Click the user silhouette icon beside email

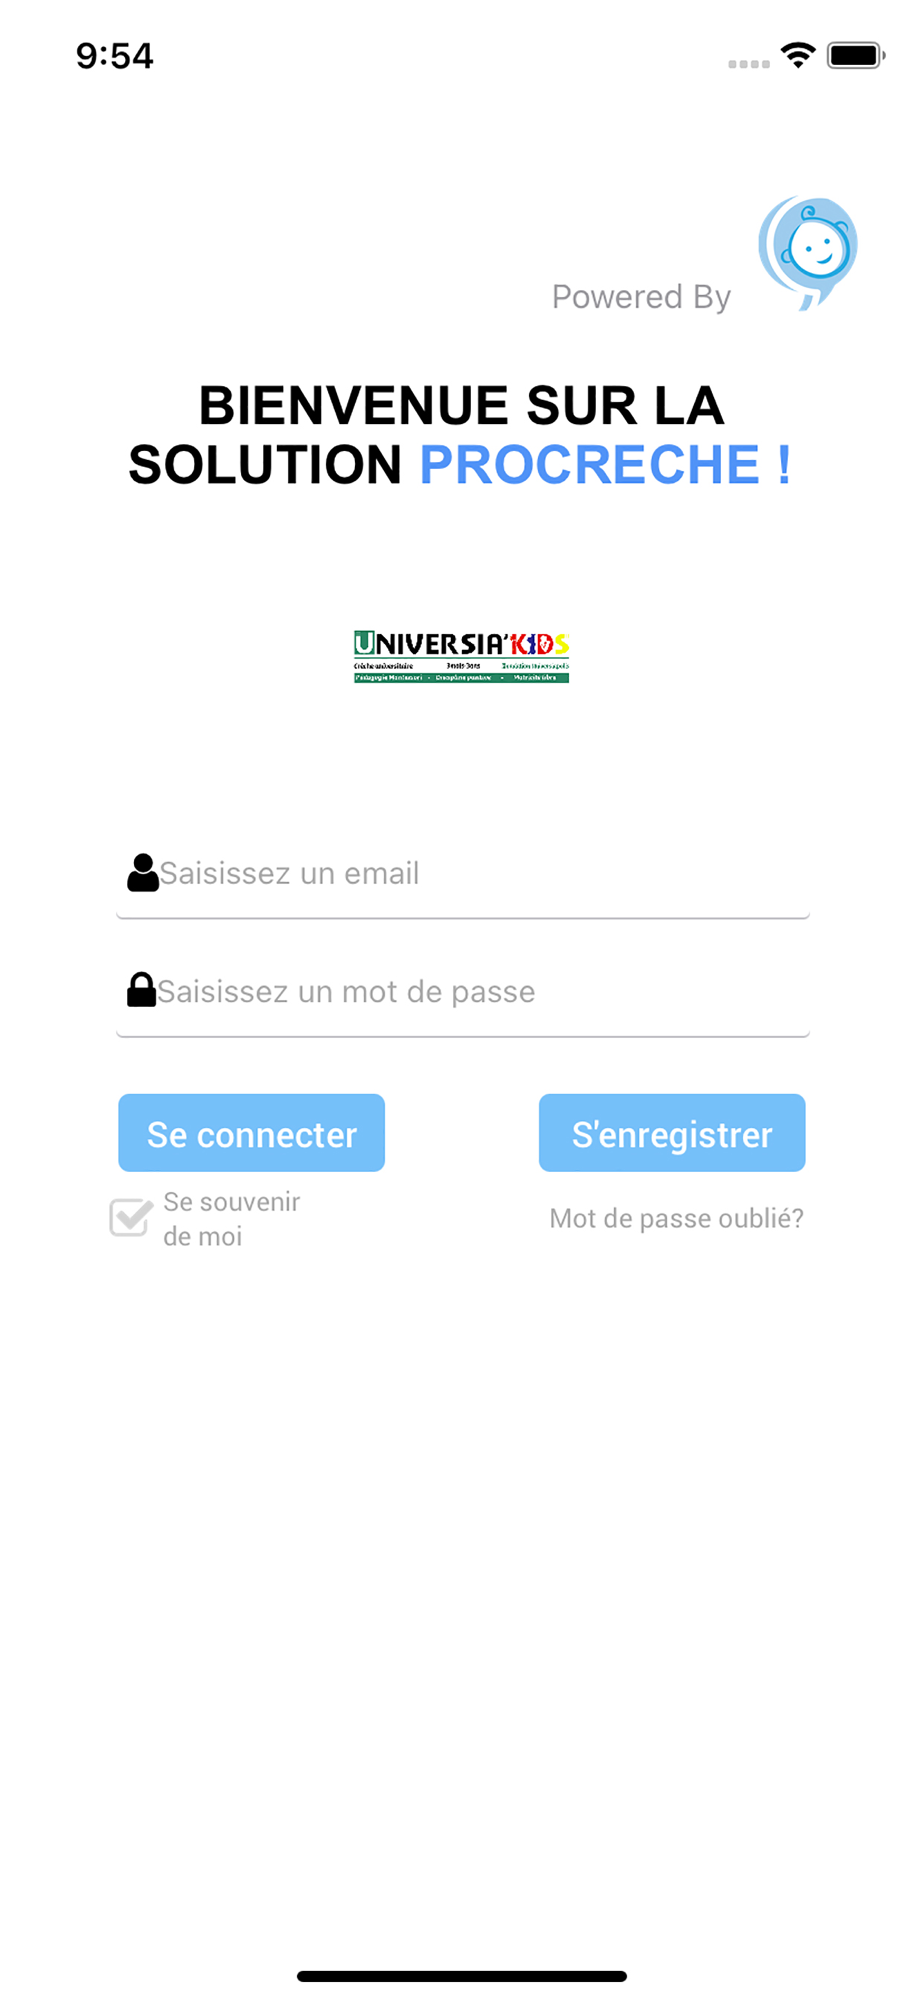[x=143, y=872]
